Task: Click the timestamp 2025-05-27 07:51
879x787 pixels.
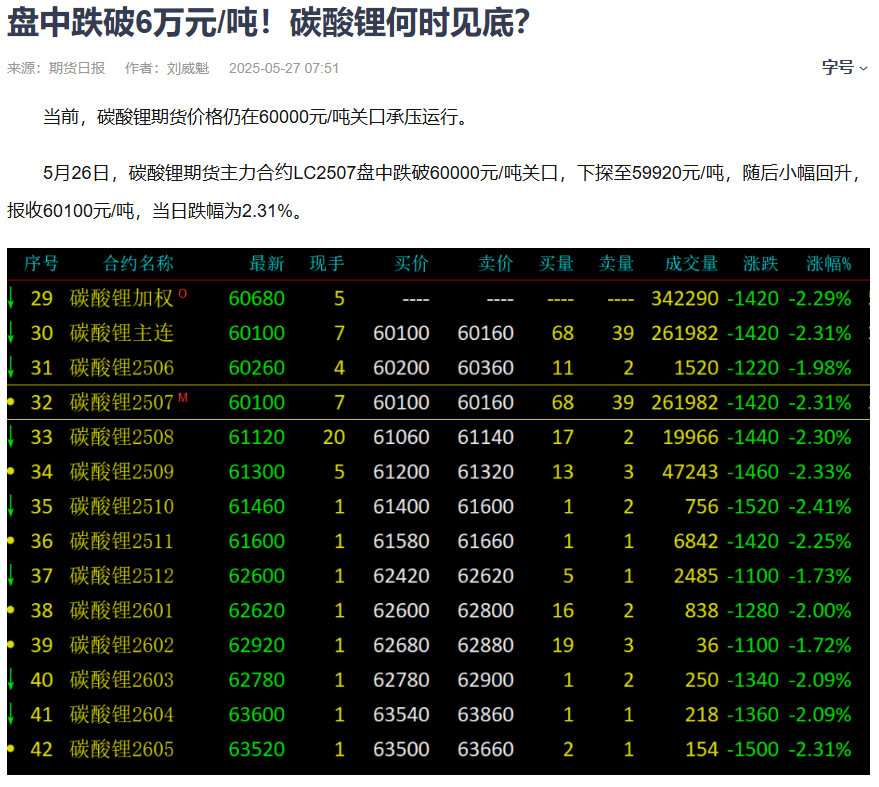Action: [x=284, y=68]
